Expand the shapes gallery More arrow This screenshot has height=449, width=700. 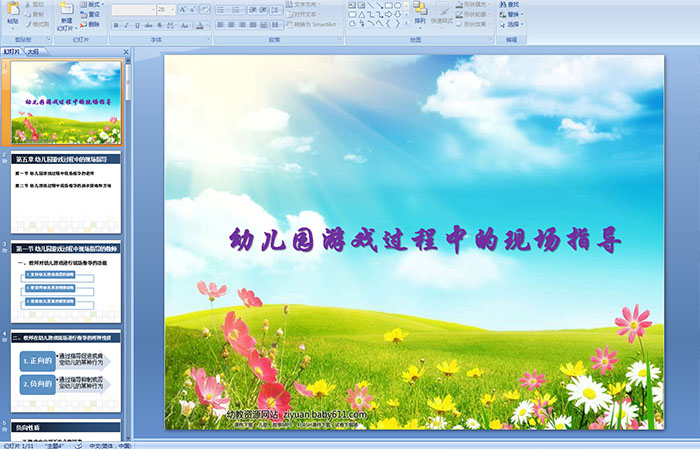pos(406,23)
